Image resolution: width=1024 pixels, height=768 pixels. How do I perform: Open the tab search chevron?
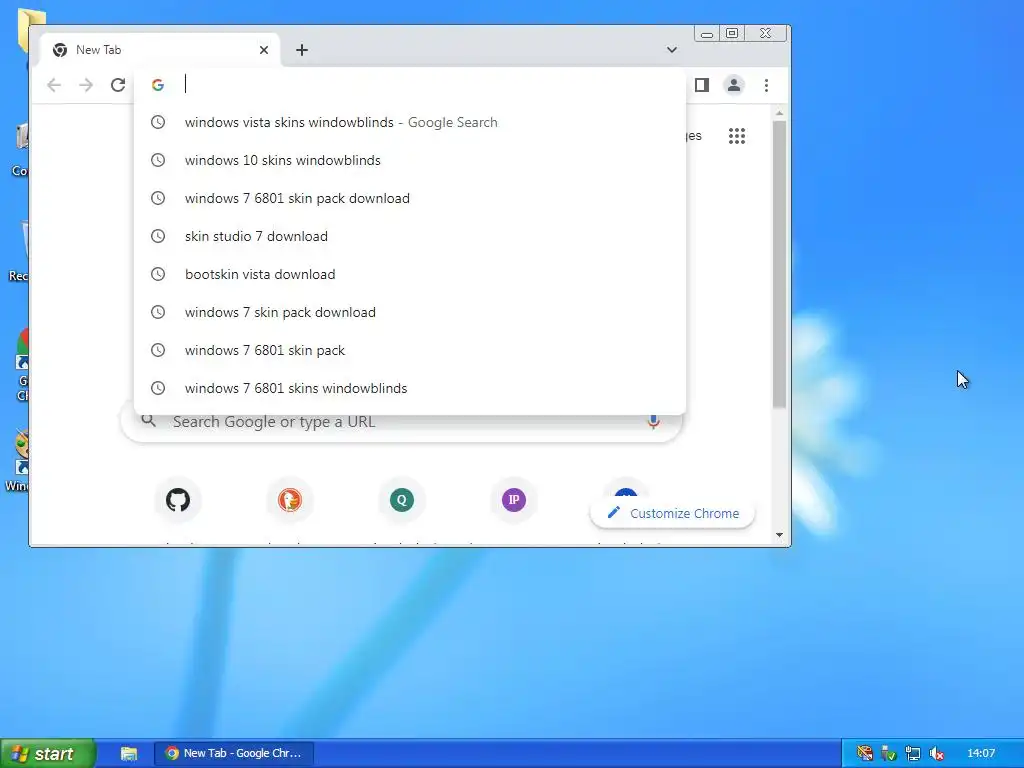point(671,50)
